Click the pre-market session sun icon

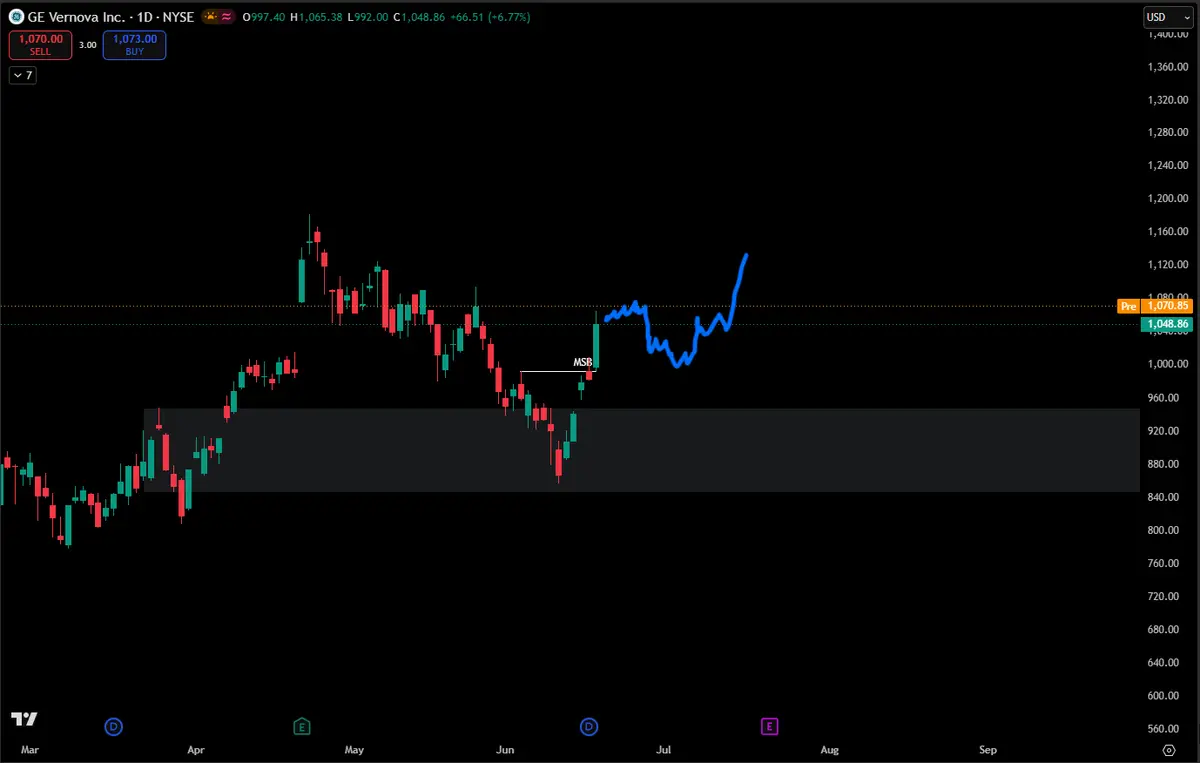click(x=211, y=17)
